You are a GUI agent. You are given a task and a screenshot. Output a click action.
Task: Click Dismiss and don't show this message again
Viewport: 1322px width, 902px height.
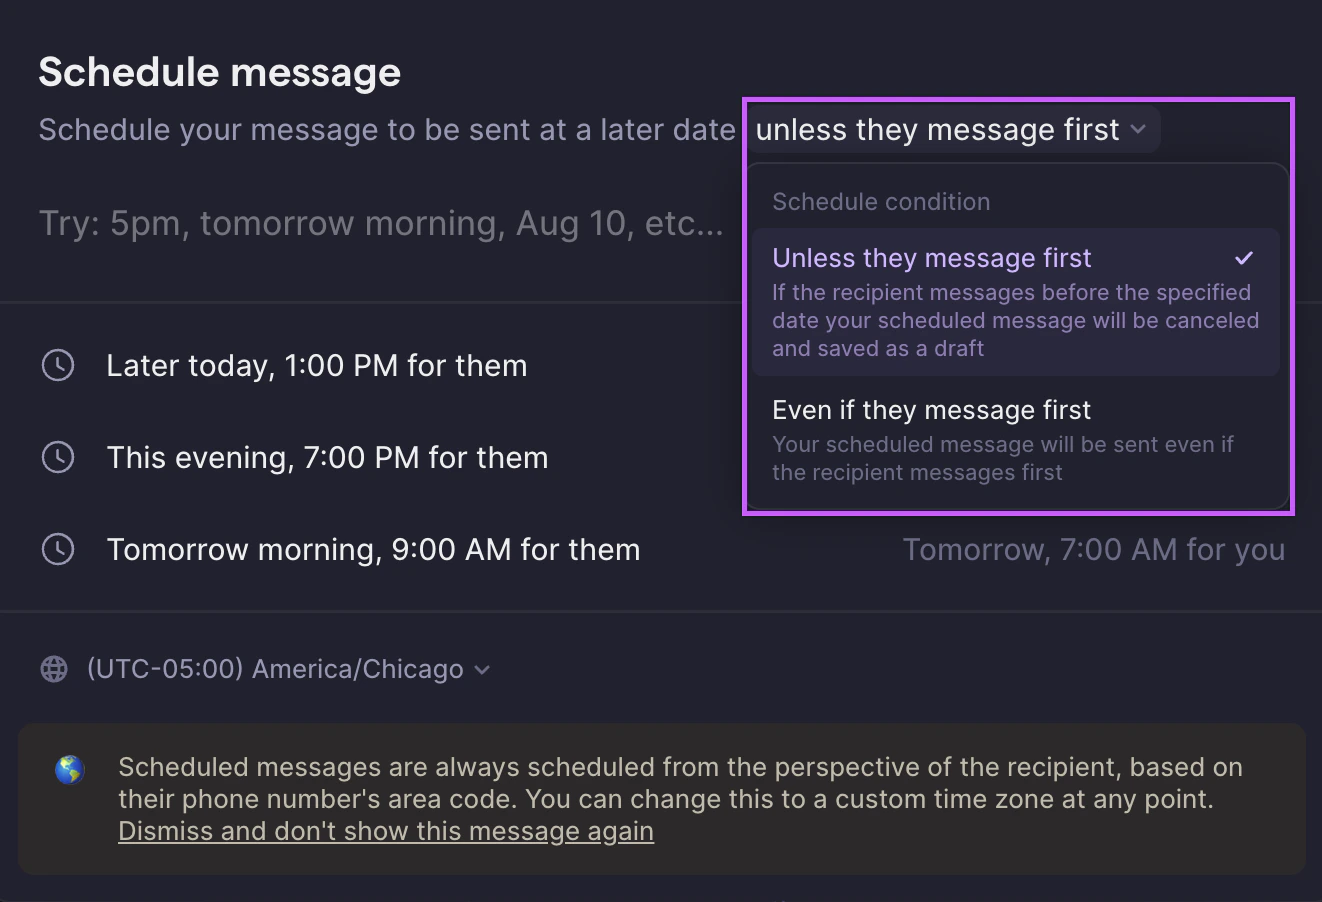[x=386, y=830]
